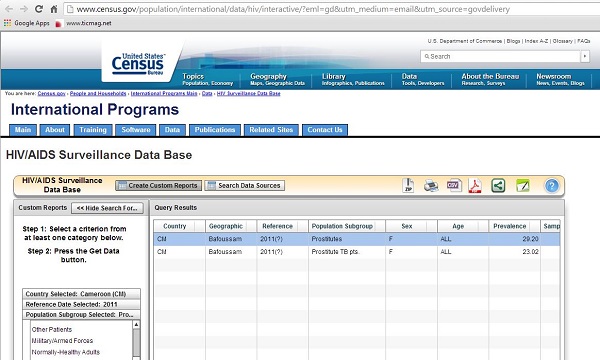
Task: Click Search Data Sources button
Action: (245, 186)
